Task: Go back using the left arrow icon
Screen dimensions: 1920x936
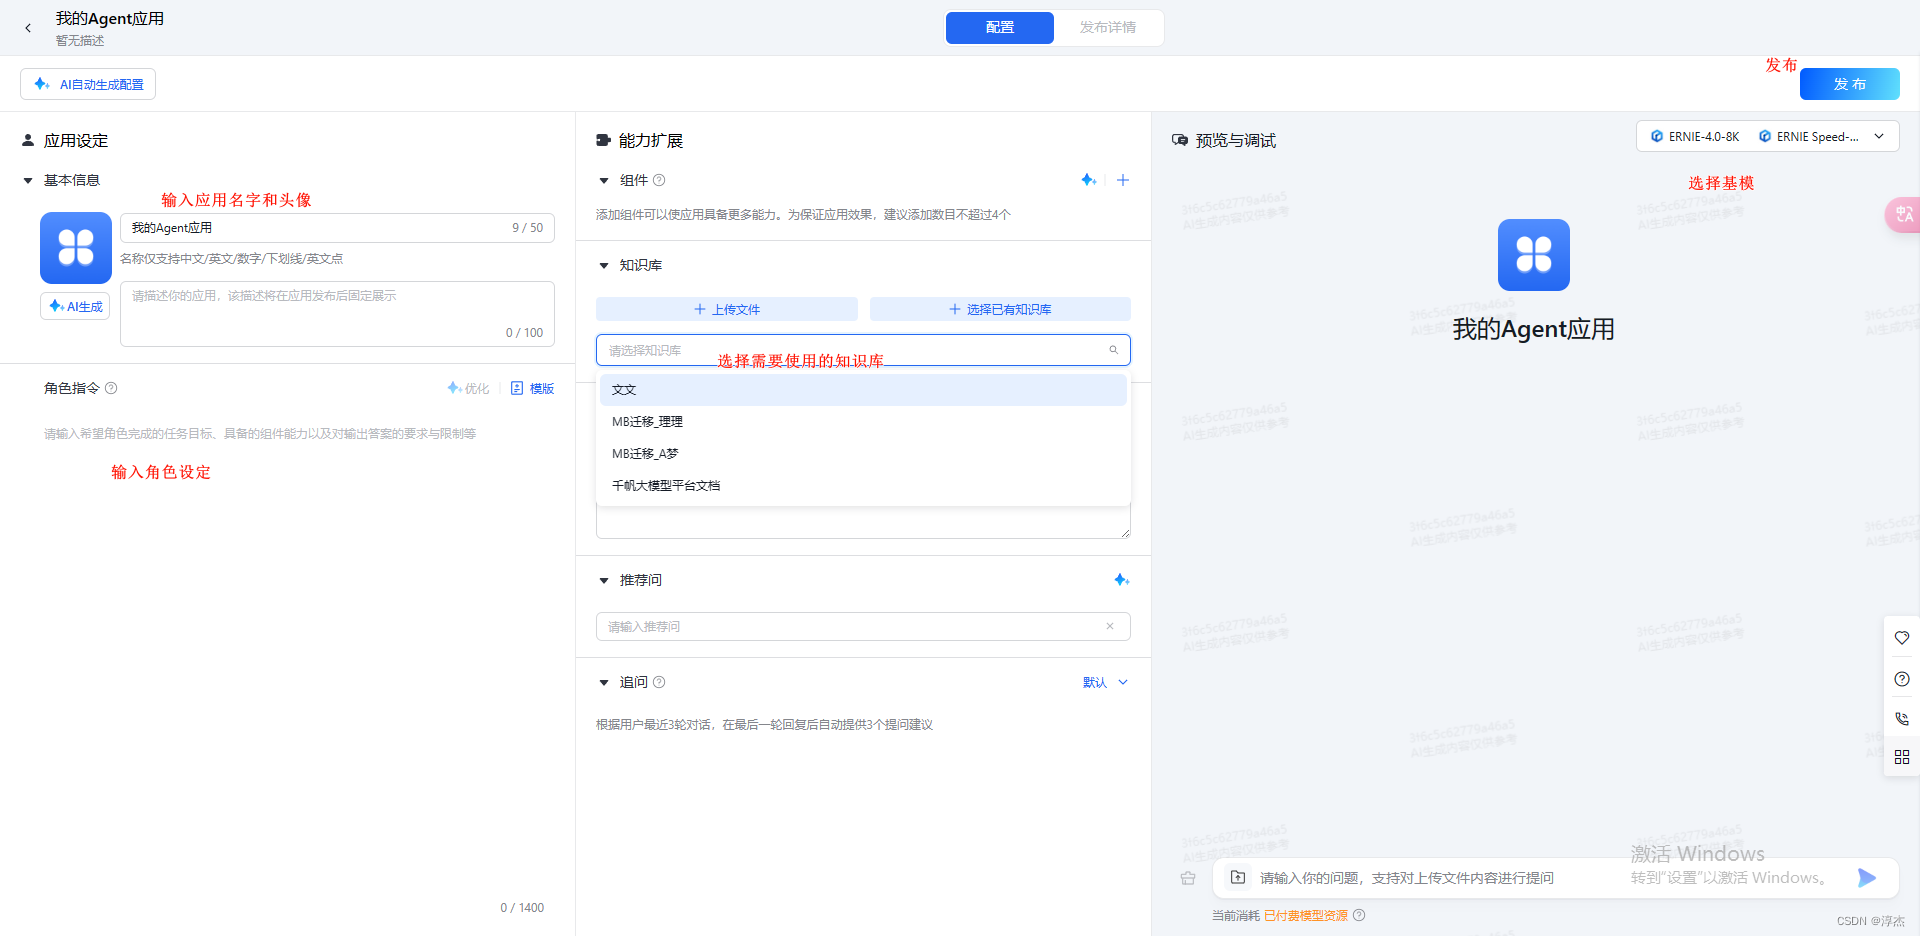Action: coord(28,28)
